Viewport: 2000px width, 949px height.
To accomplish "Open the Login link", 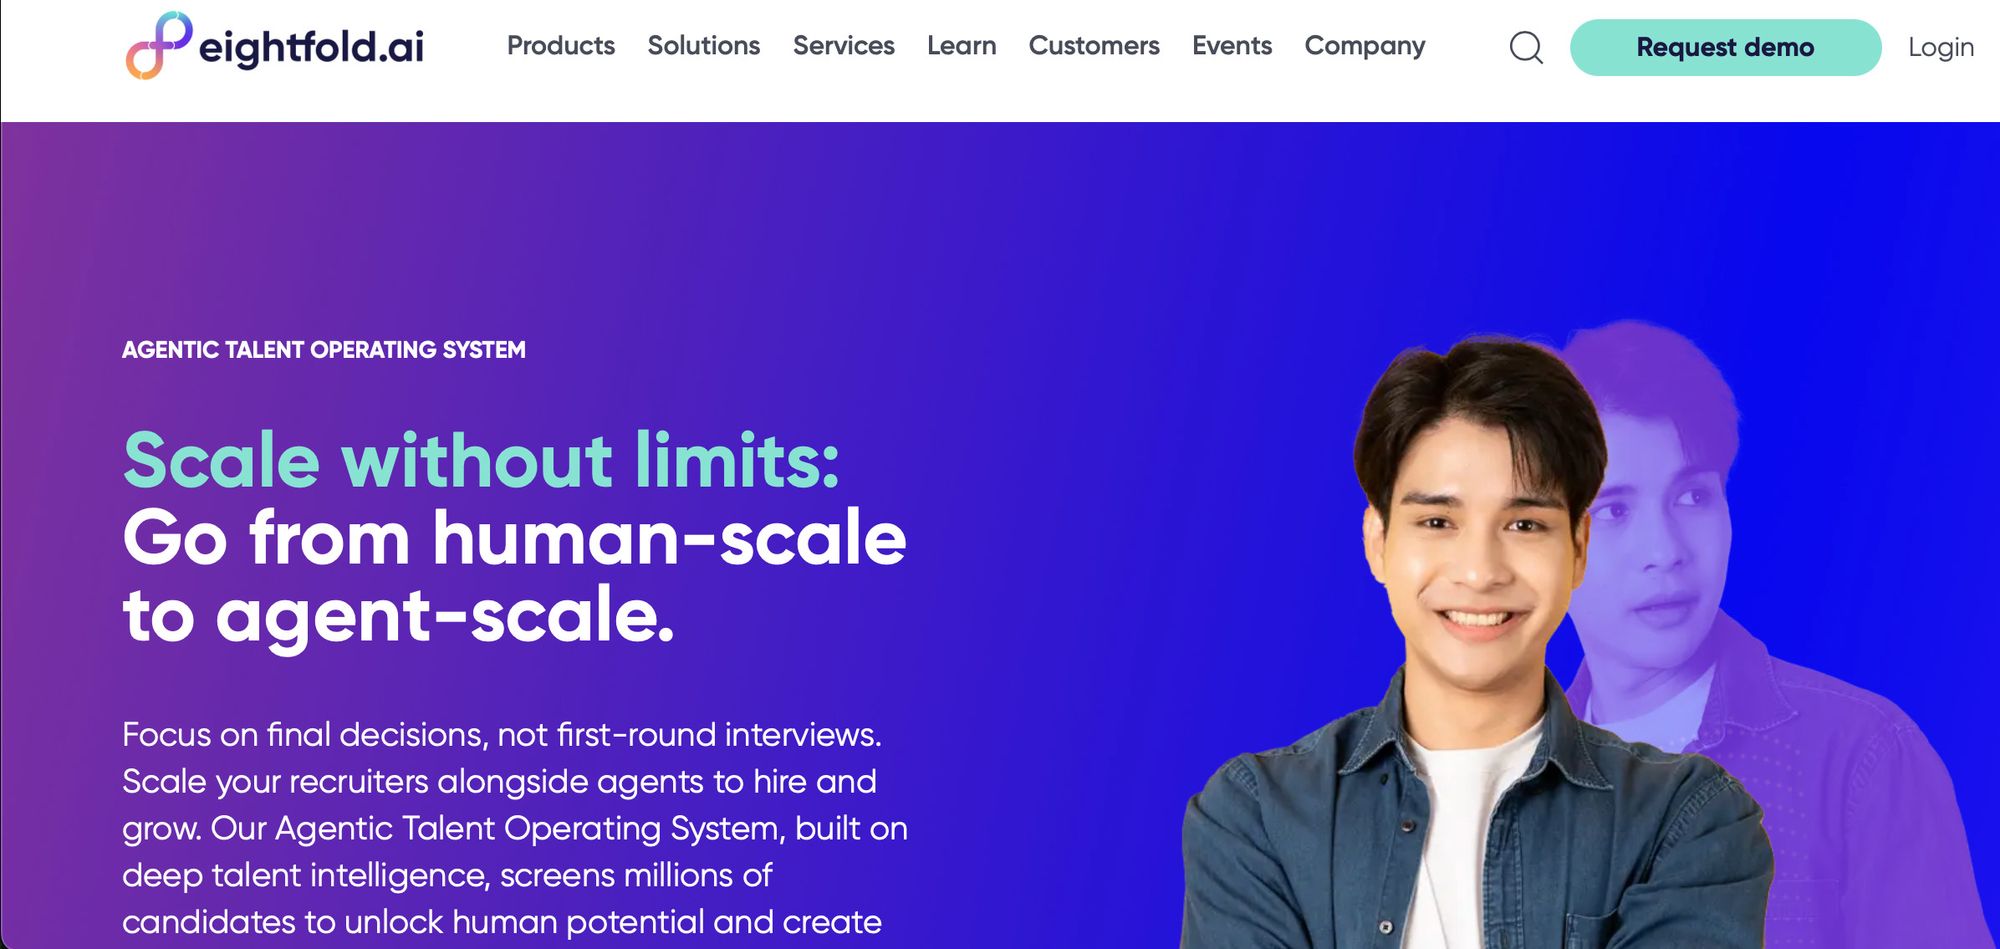I will (1941, 47).
